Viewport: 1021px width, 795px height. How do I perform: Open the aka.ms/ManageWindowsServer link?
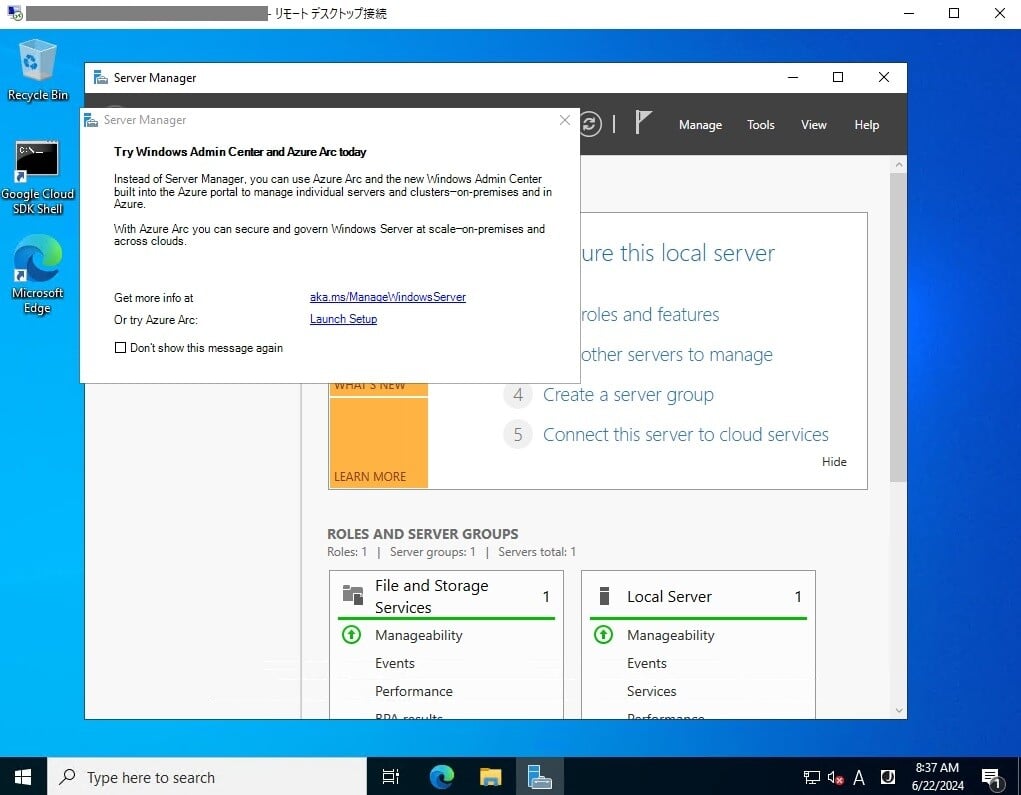(388, 297)
